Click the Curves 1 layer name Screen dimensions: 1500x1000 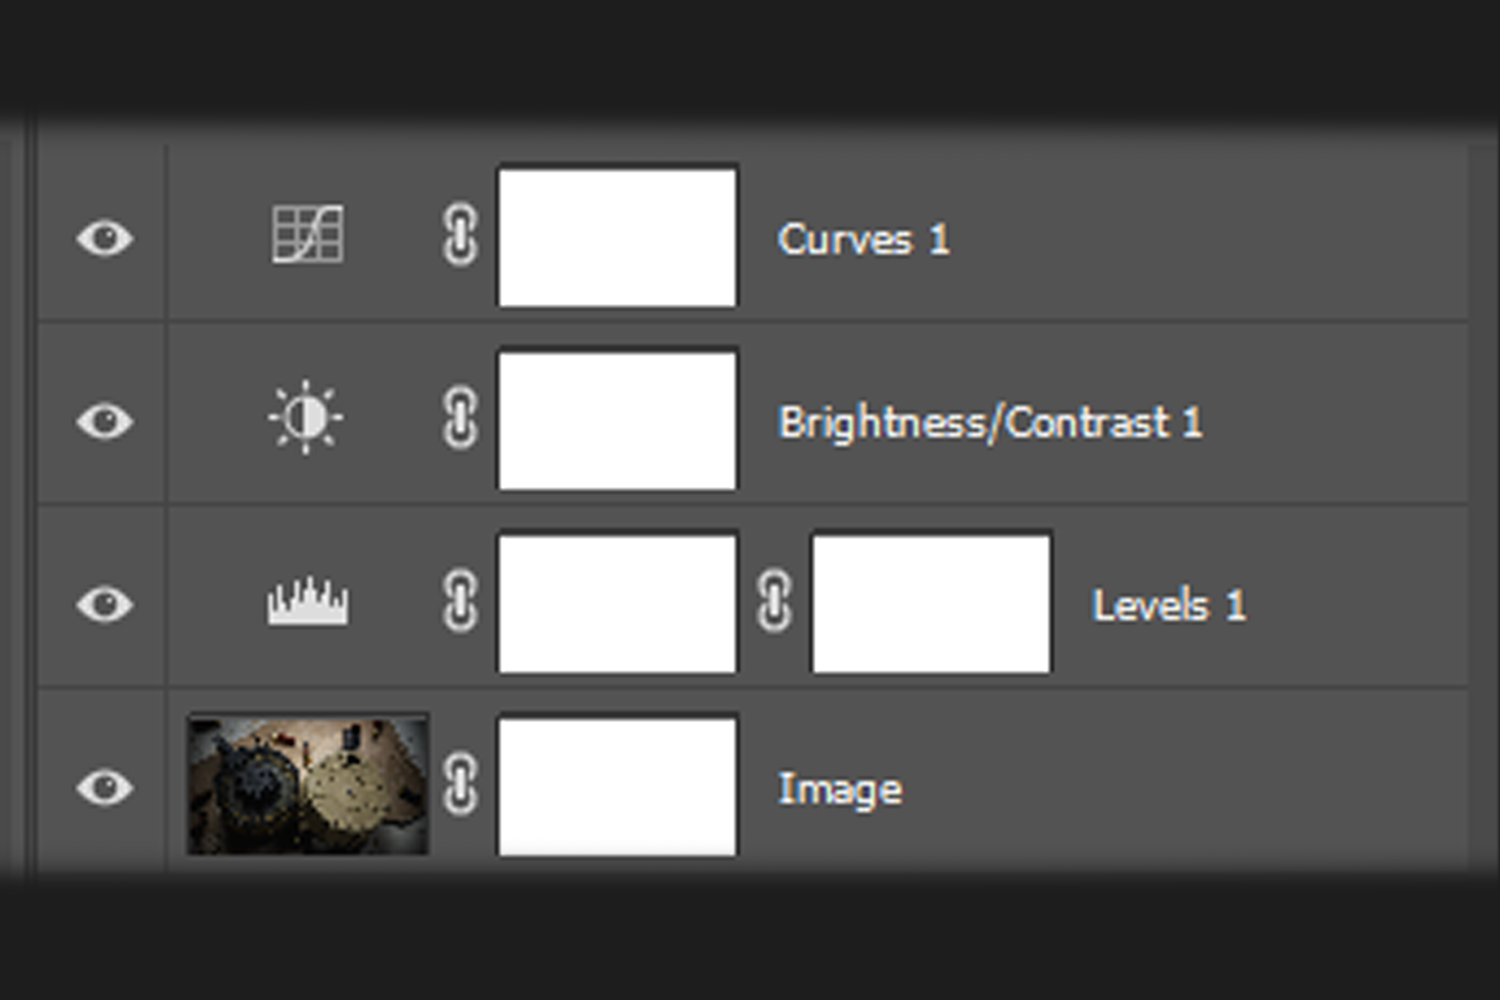863,240
